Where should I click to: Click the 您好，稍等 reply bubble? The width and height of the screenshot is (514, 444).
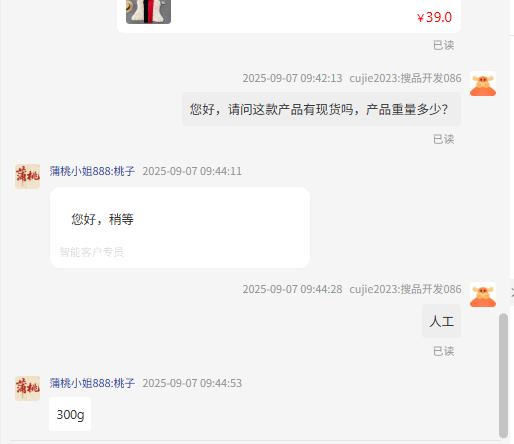point(180,227)
